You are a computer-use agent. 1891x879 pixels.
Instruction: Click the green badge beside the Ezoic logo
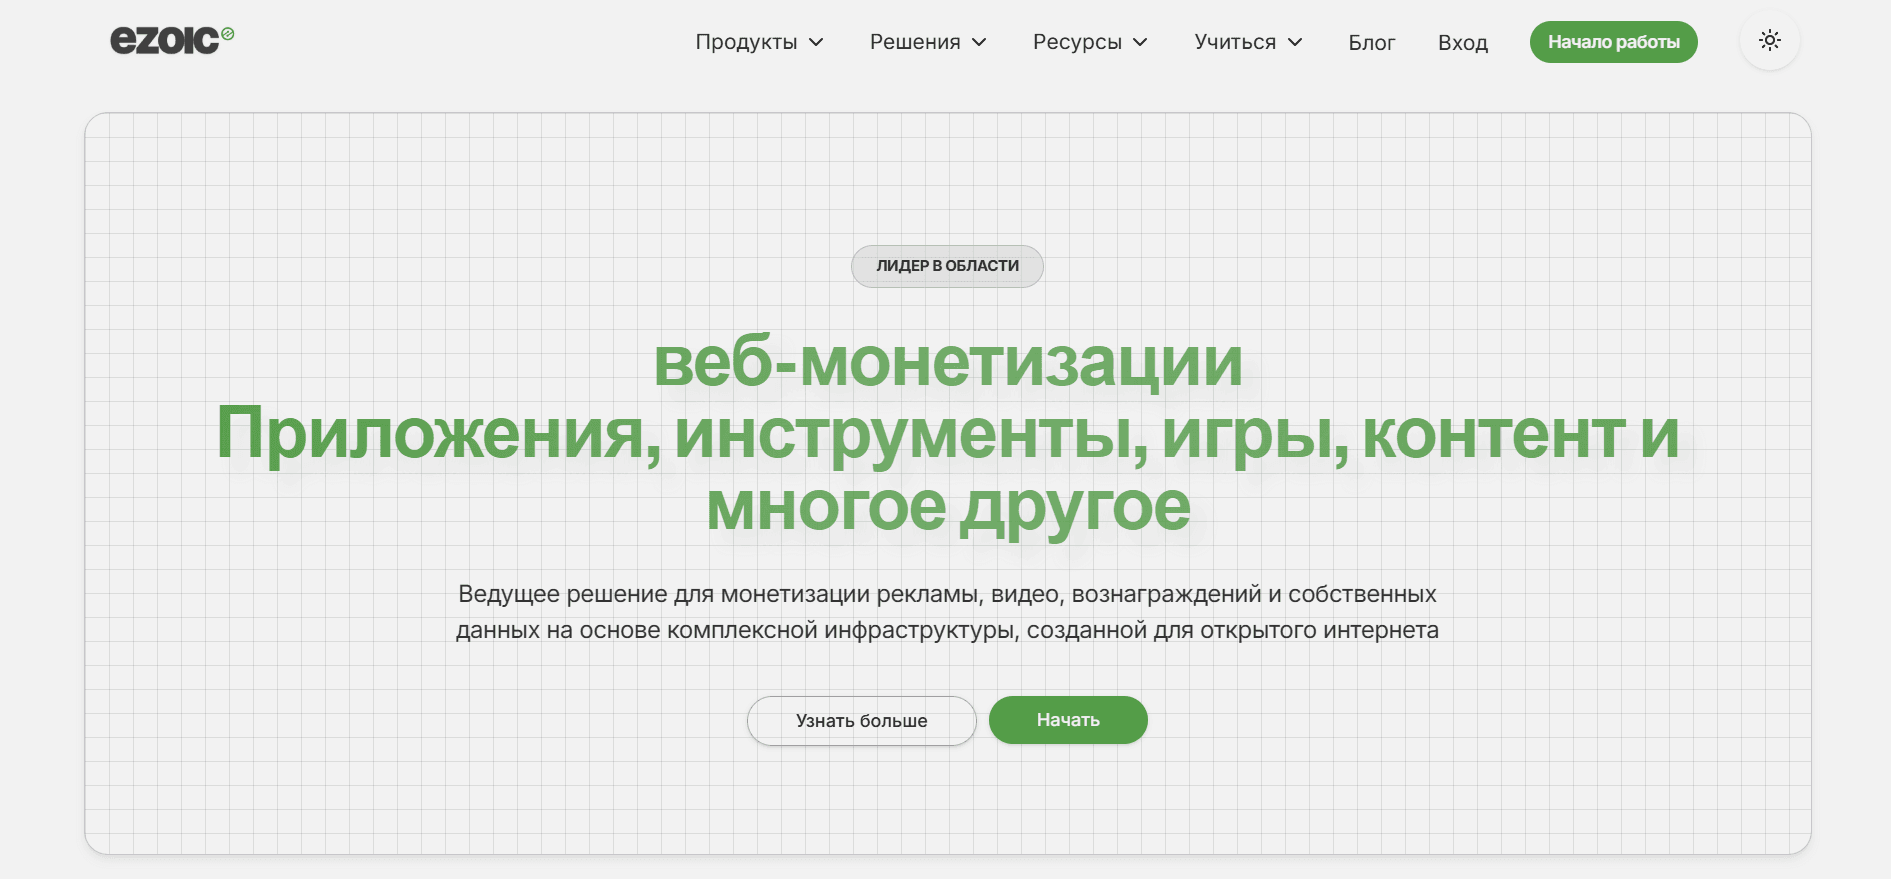coord(228,34)
